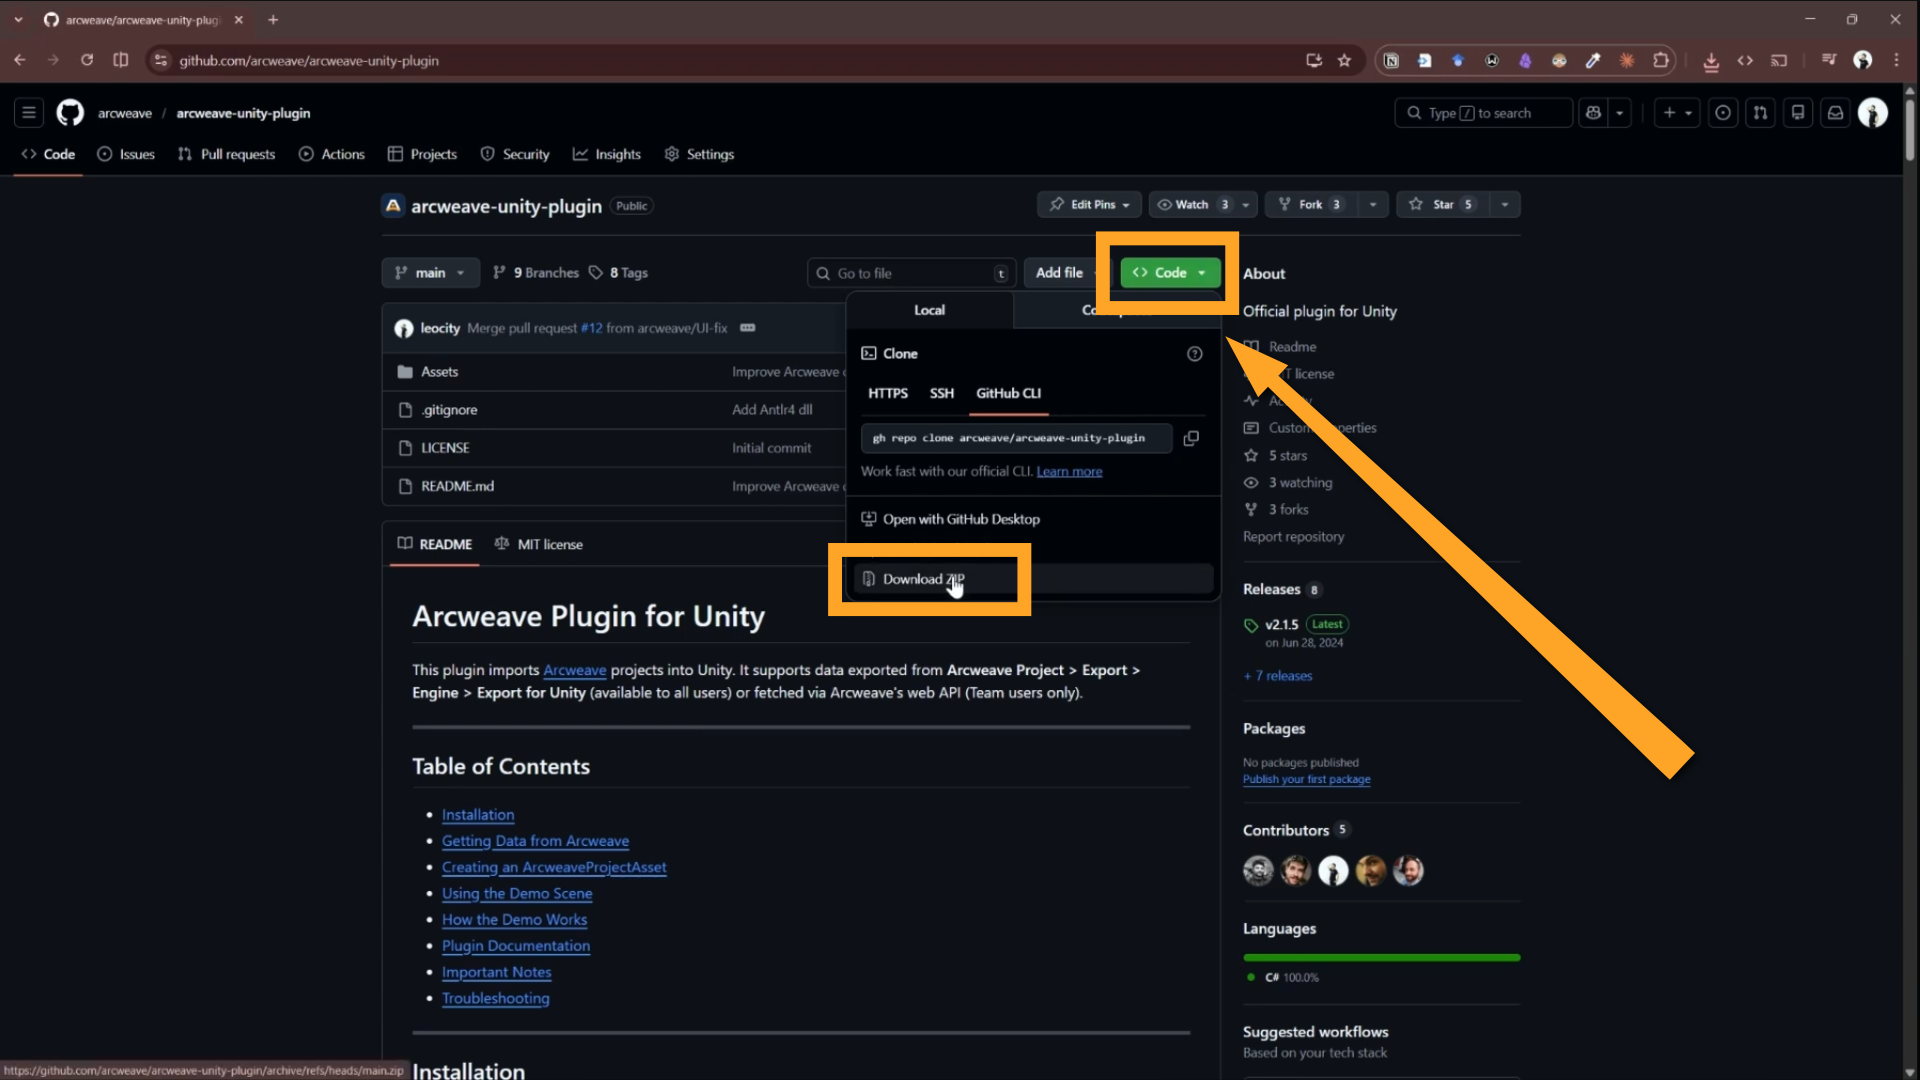Expand the Star lists arrow

[x=1504, y=205]
